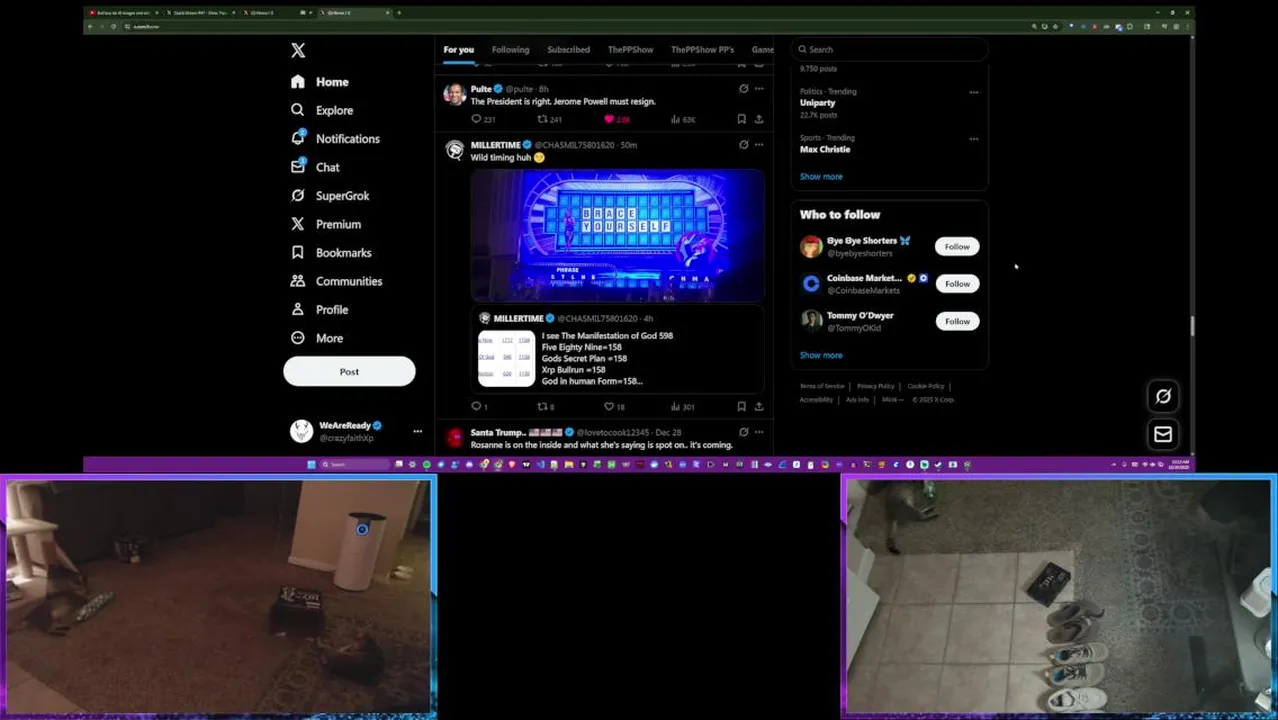Open options for Max Christie trend

coord(974,139)
